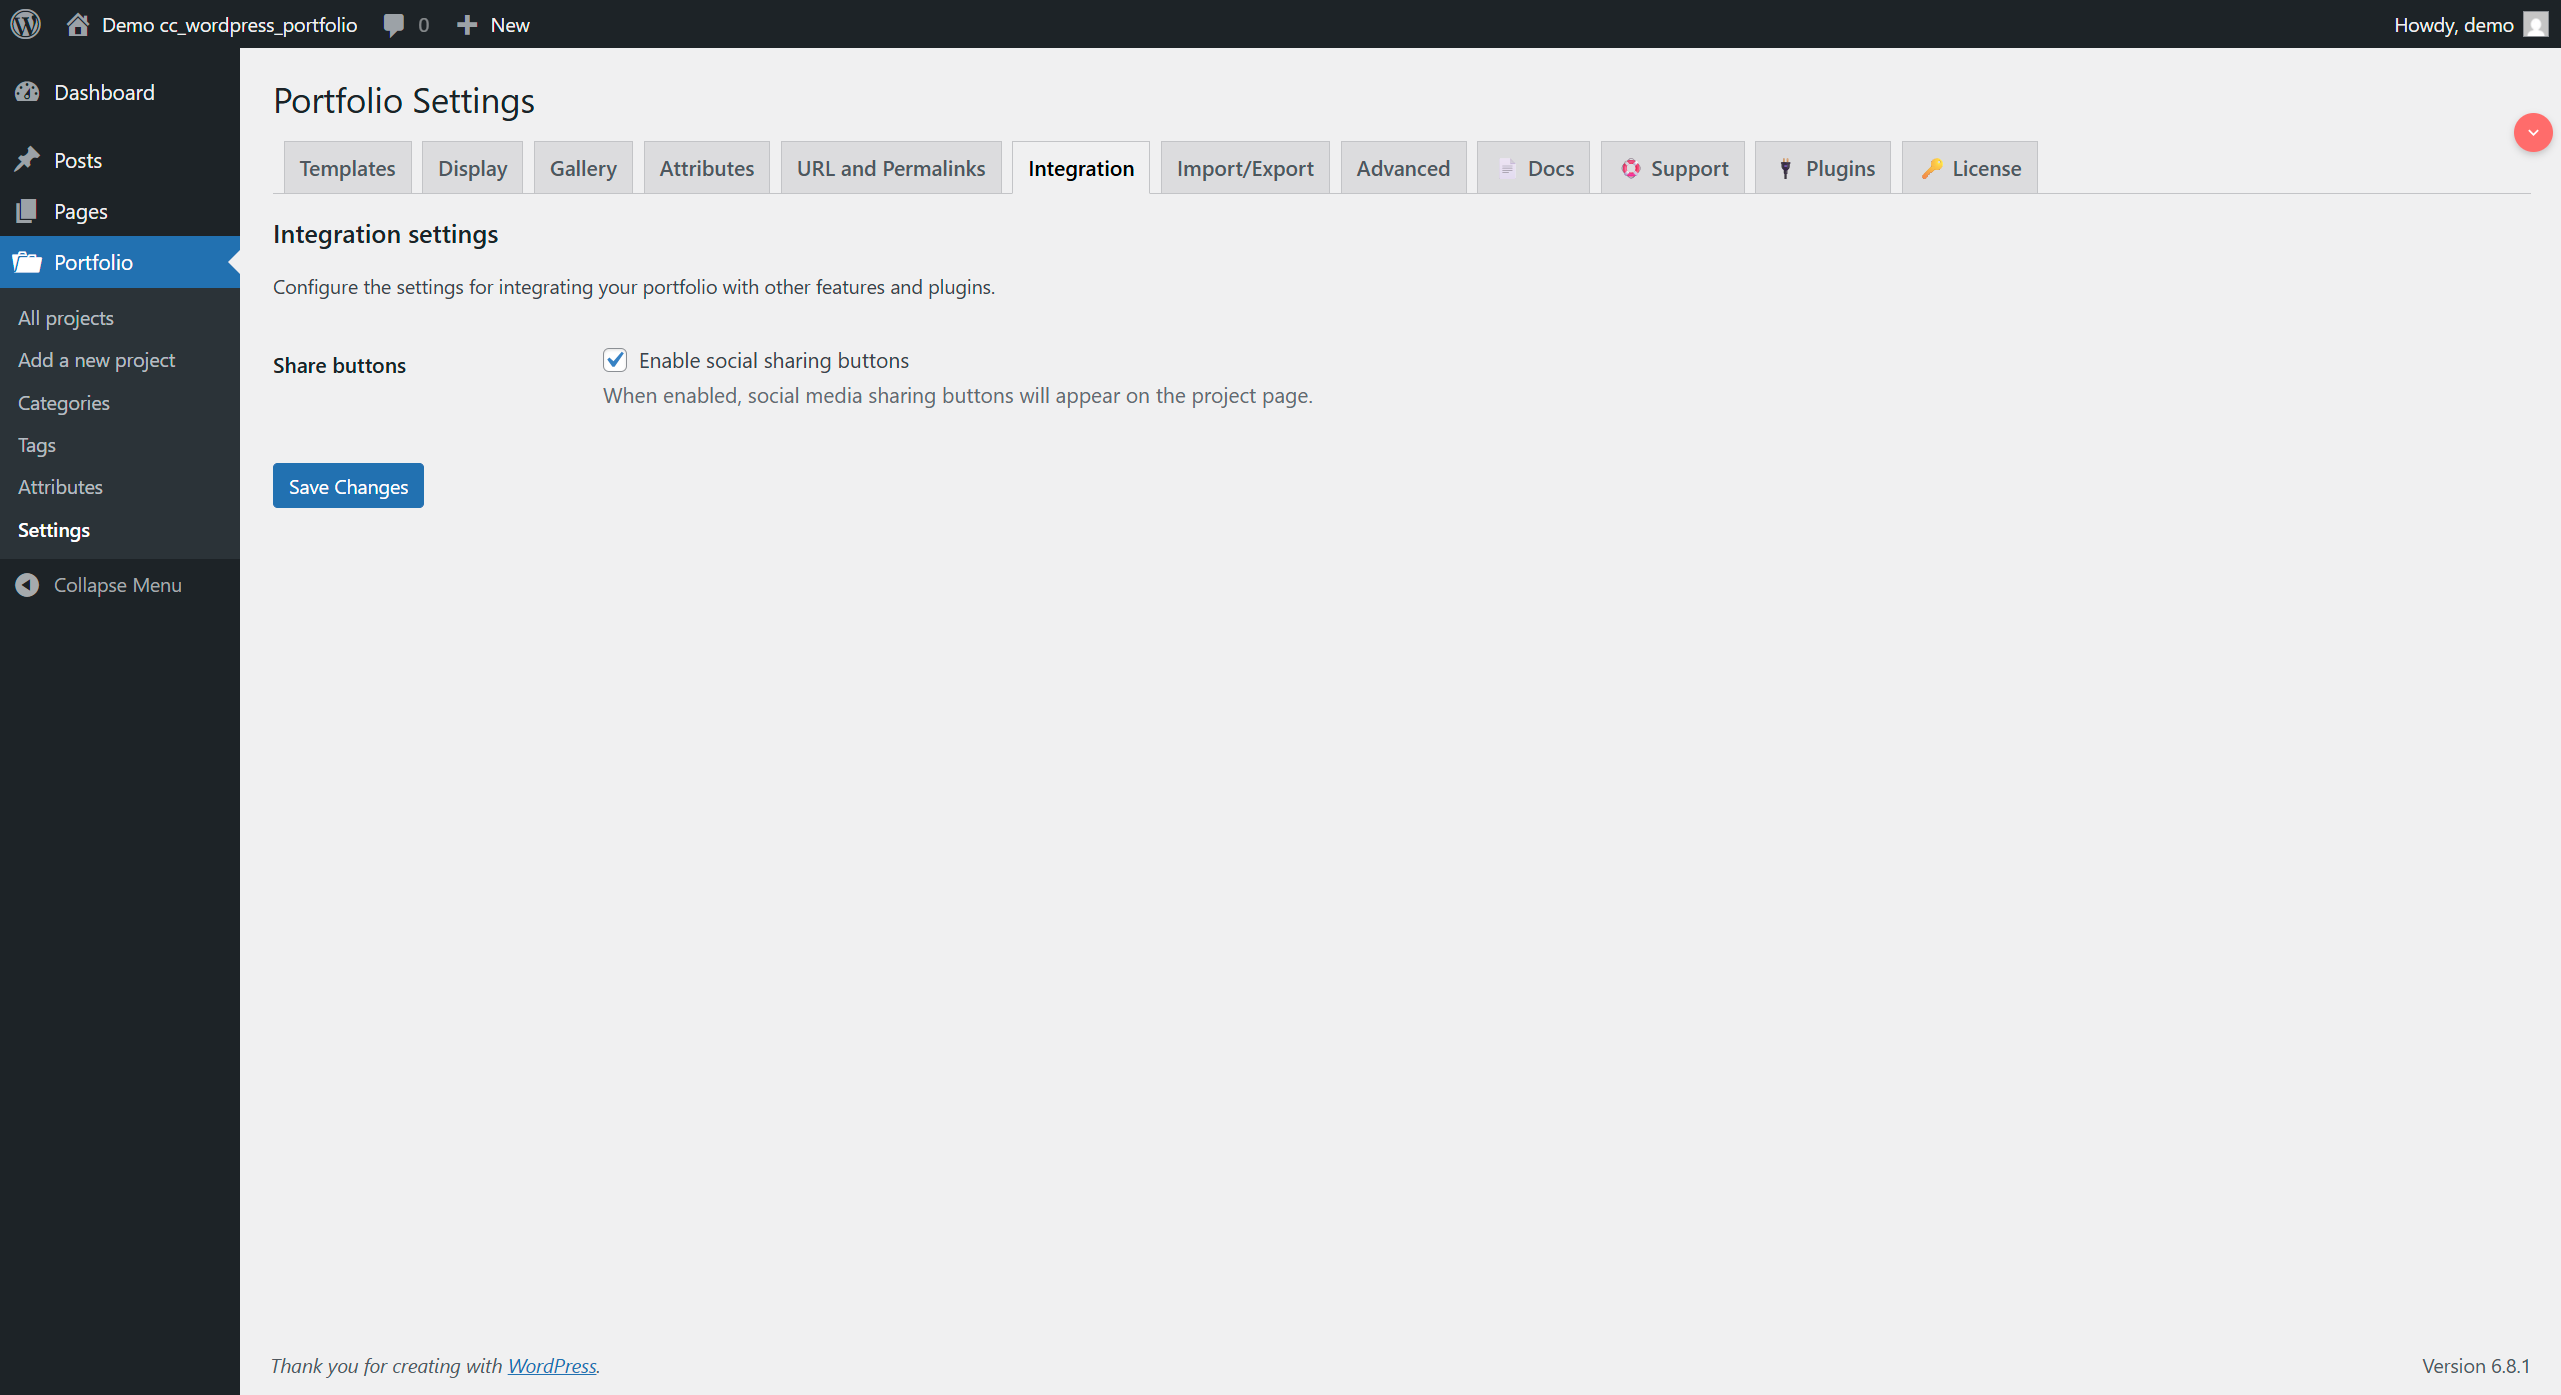Open the Portfolio folder icon
The height and width of the screenshot is (1395, 2561).
29,262
